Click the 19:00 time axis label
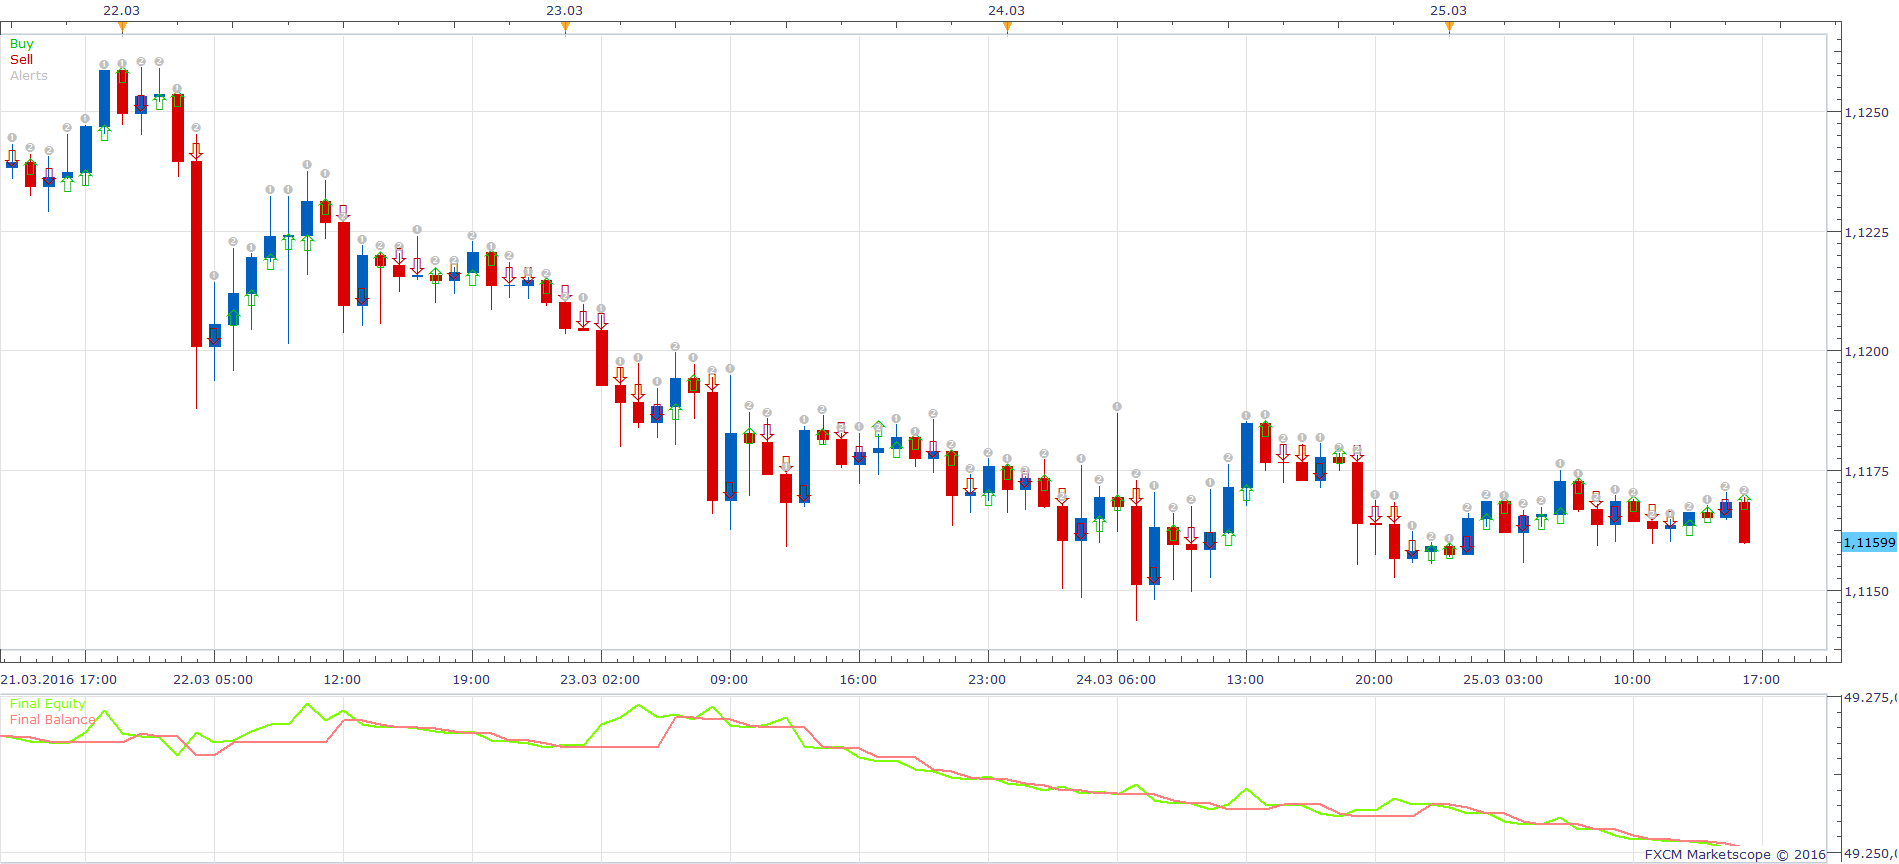The height and width of the screenshot is (864, 1899). coord(471,680)
